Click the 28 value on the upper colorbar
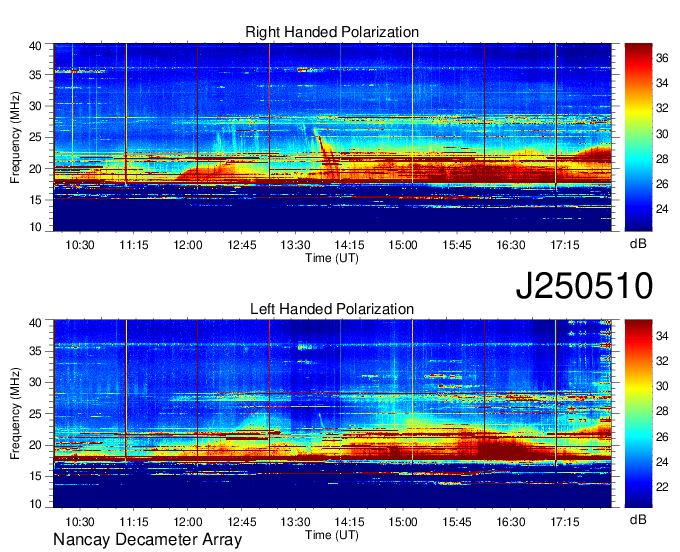Screen dimensions: 680x552 pyautogui.click(x=662, y=159)
